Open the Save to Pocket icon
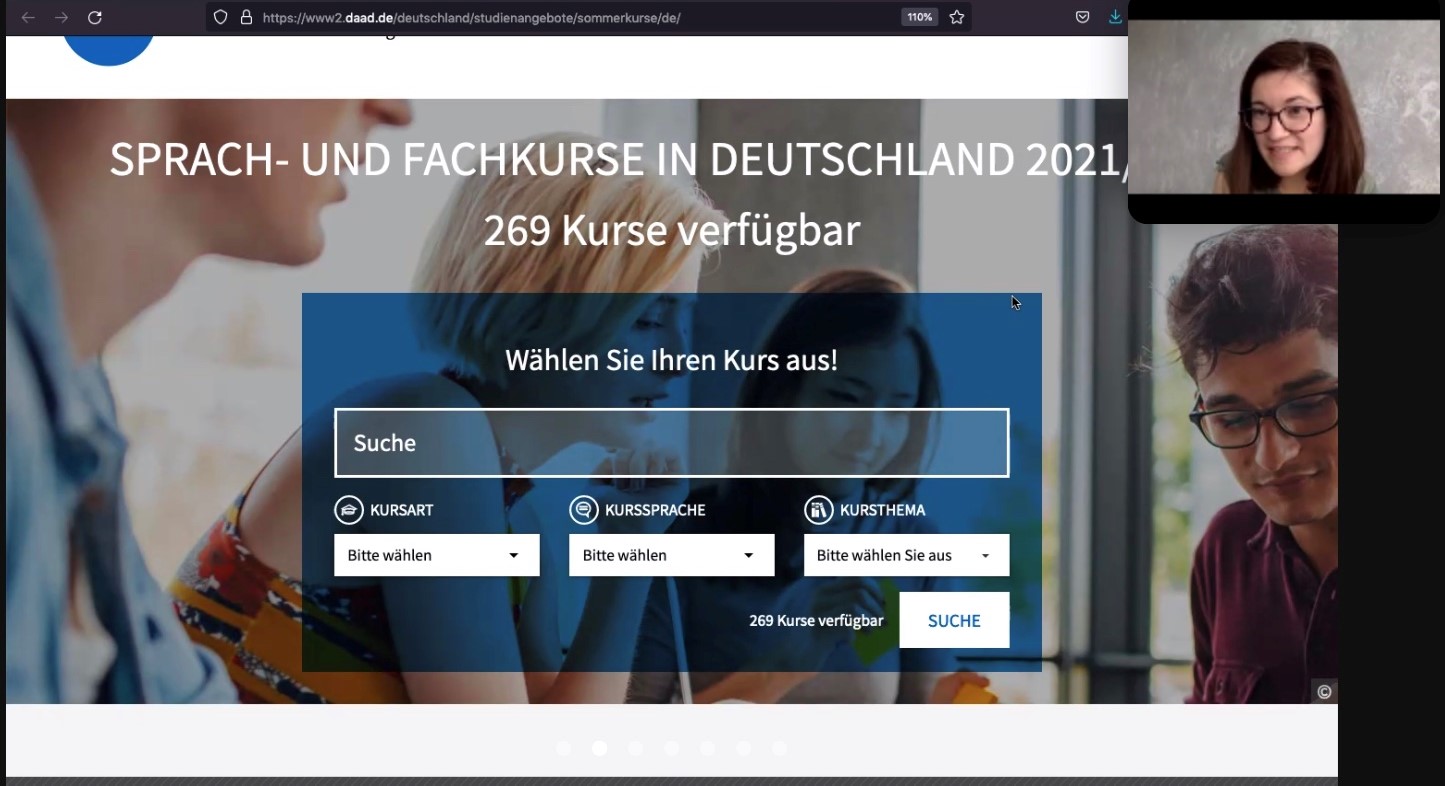 1082,17
